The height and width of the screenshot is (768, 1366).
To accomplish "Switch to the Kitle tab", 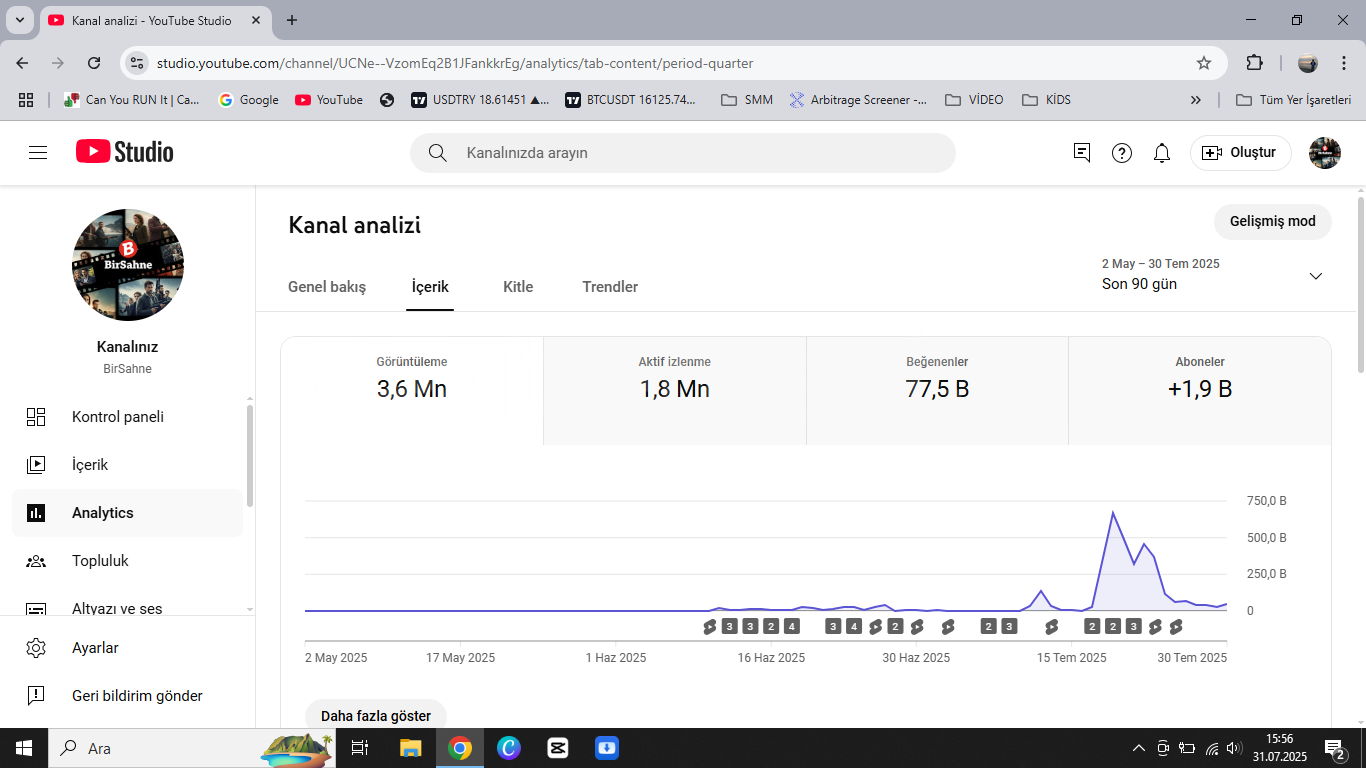I will click(x=518, y=287).
